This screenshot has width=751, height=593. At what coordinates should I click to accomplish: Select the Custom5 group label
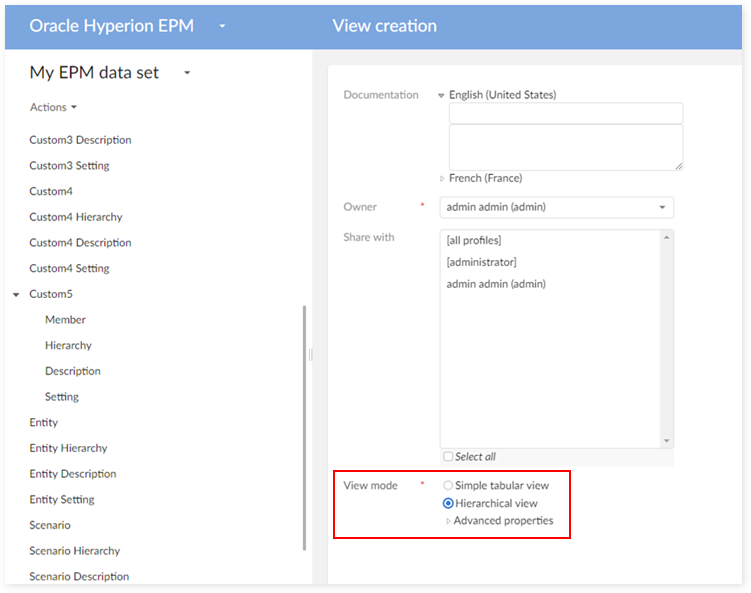click(x=51, y=294)
